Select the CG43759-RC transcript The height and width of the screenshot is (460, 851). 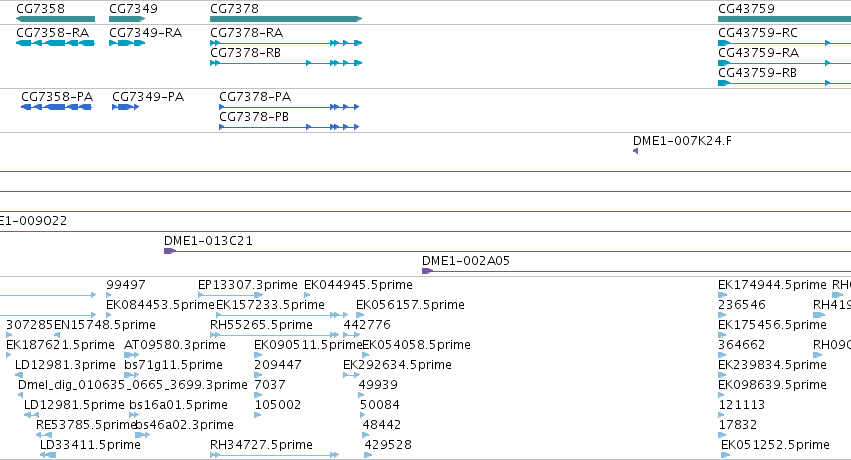click(x=784, y=43)
